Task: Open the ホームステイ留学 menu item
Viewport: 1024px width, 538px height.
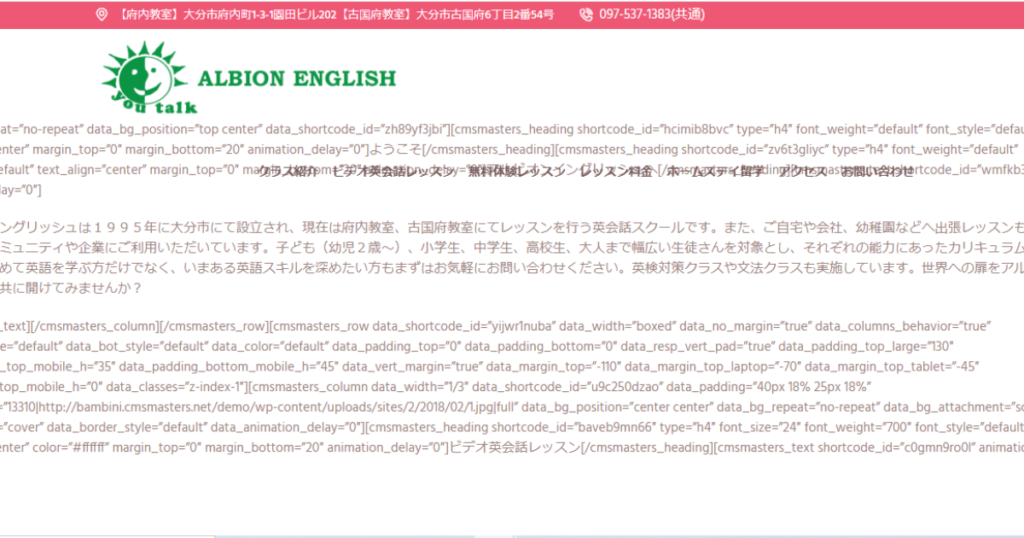Action: pos(715,171)
